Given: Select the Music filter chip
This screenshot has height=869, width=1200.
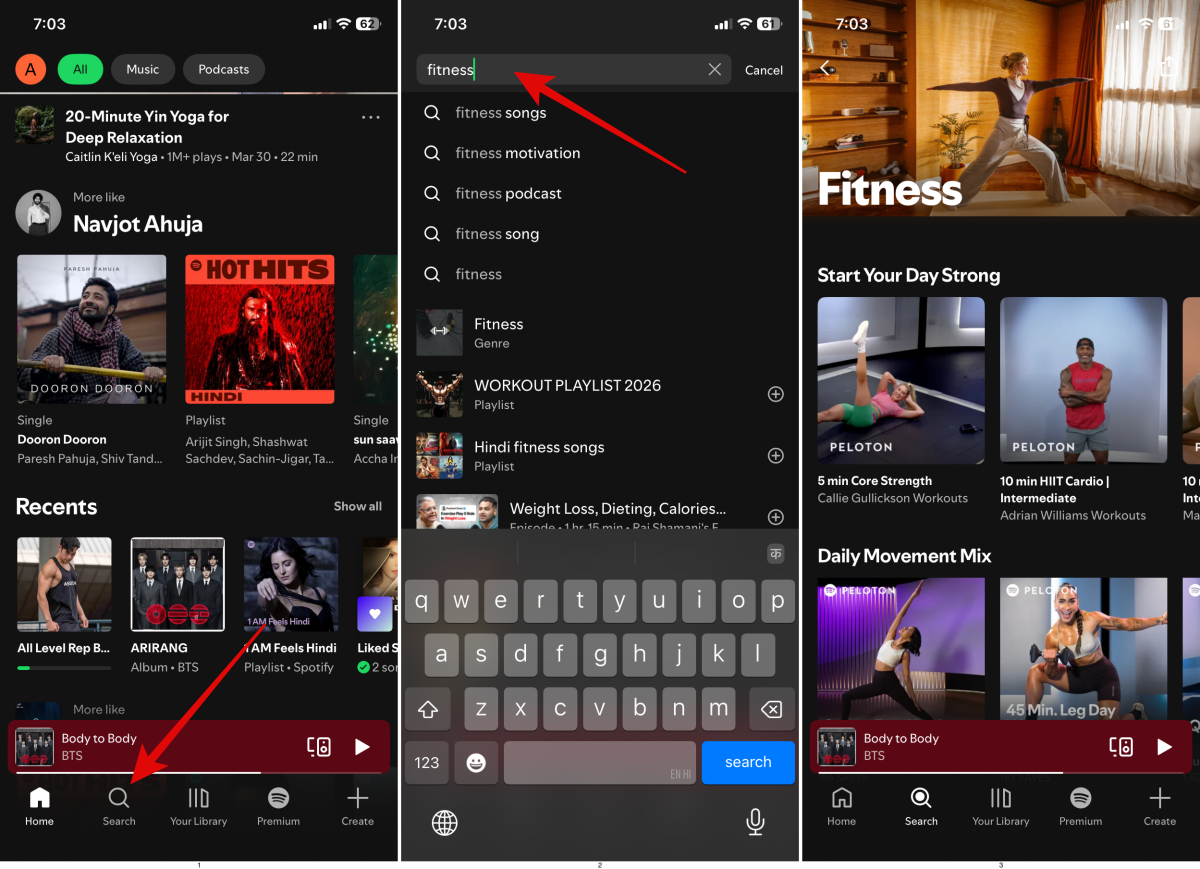Looking at the screenshot, I should (x=142, y=69).
